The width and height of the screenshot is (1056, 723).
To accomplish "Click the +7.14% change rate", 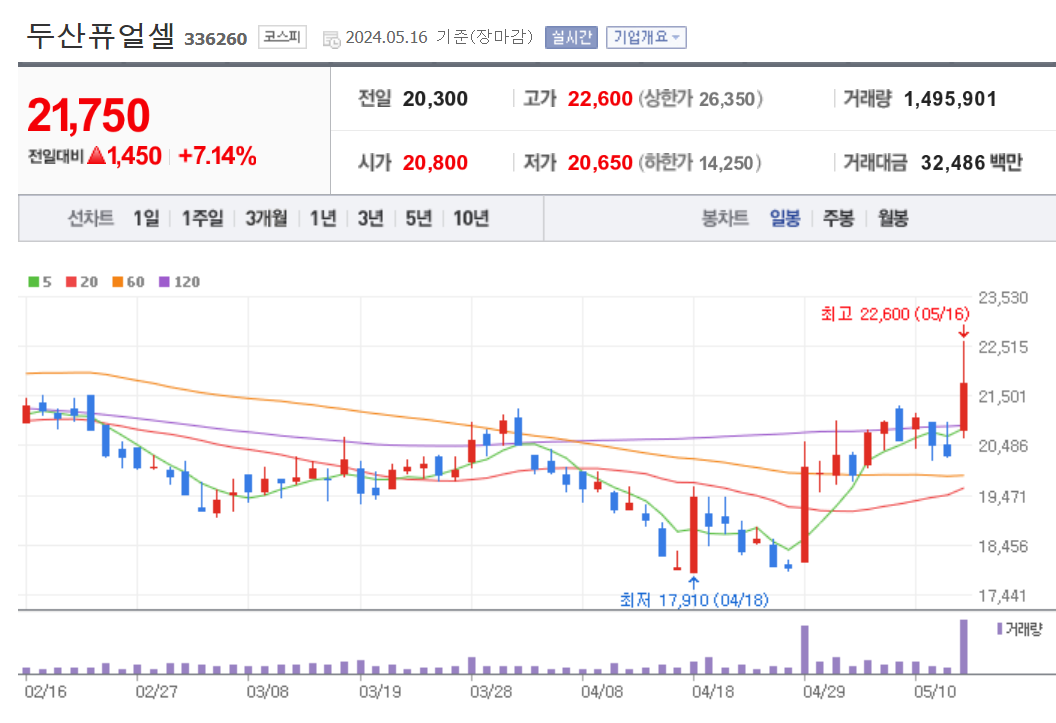I will tap(218, 156).
